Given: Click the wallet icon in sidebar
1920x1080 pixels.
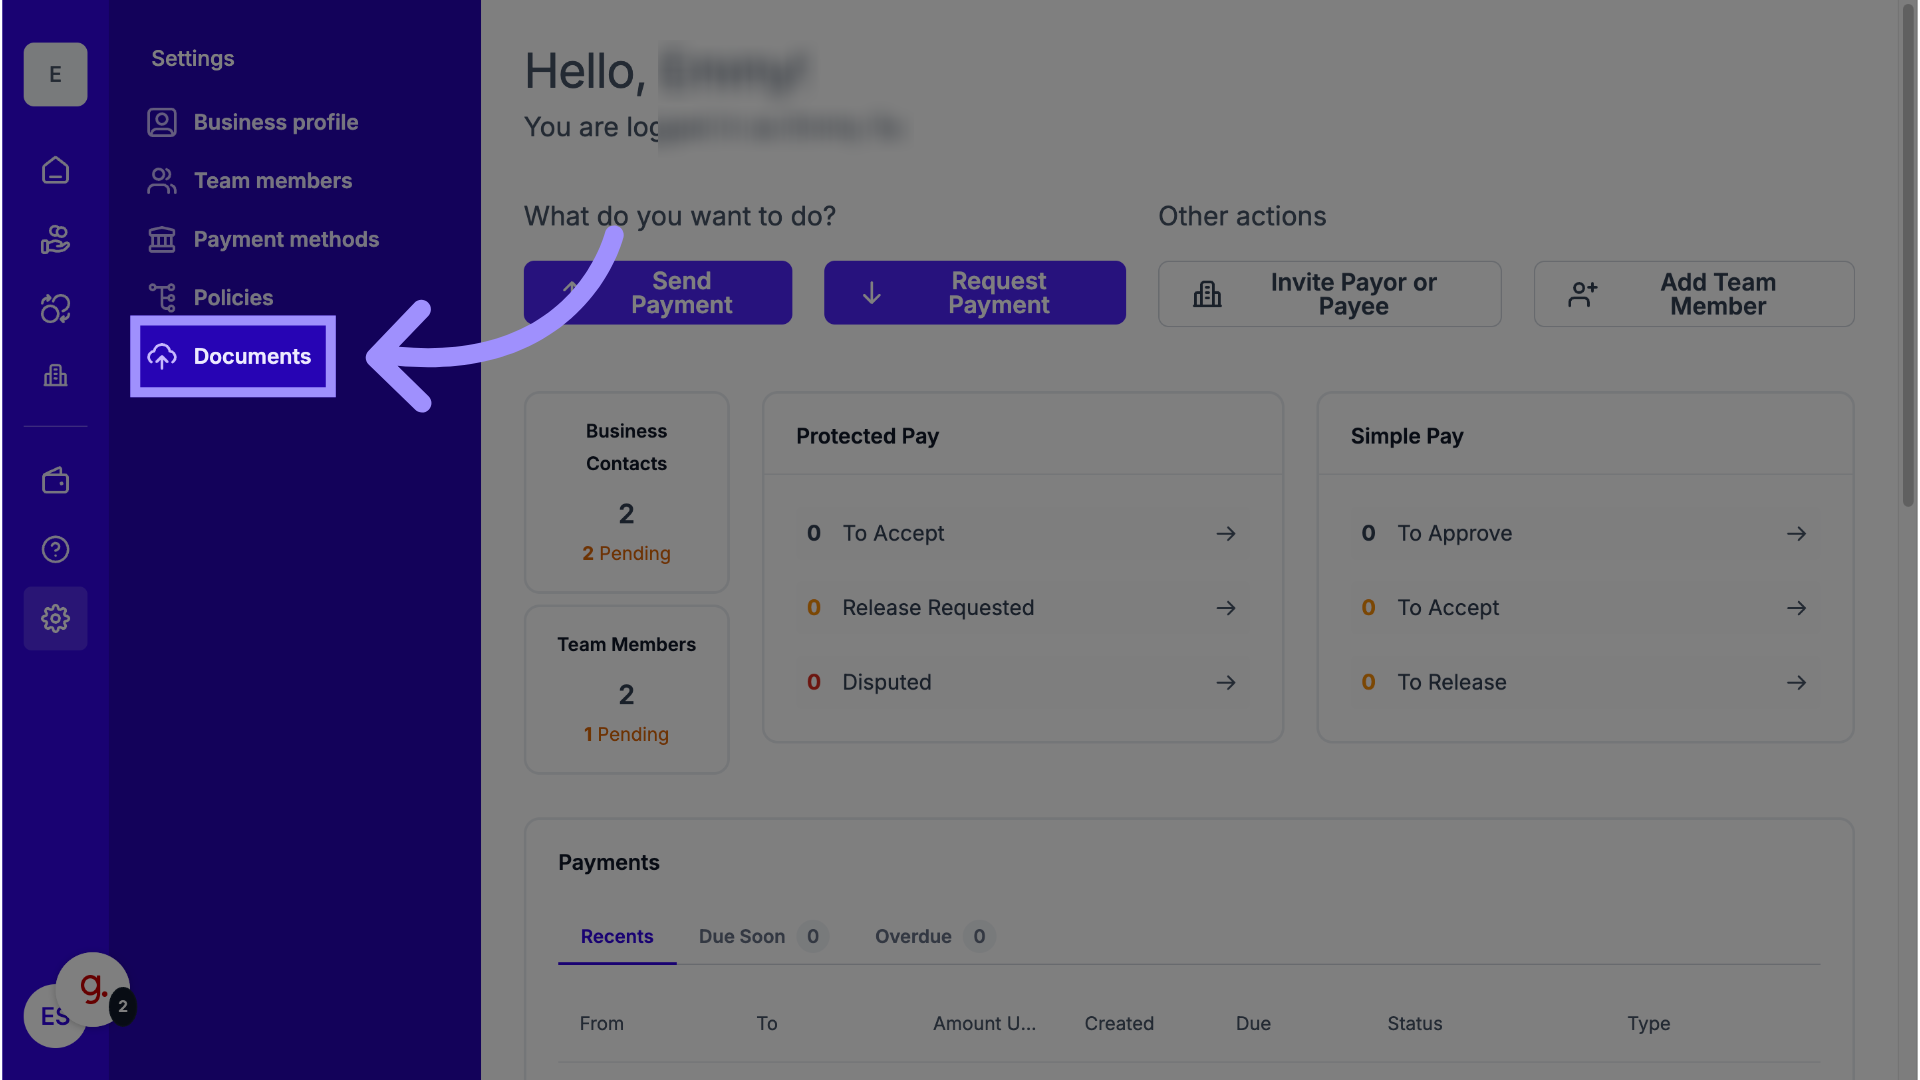Looking at the screenshot, I should [55, 481].
